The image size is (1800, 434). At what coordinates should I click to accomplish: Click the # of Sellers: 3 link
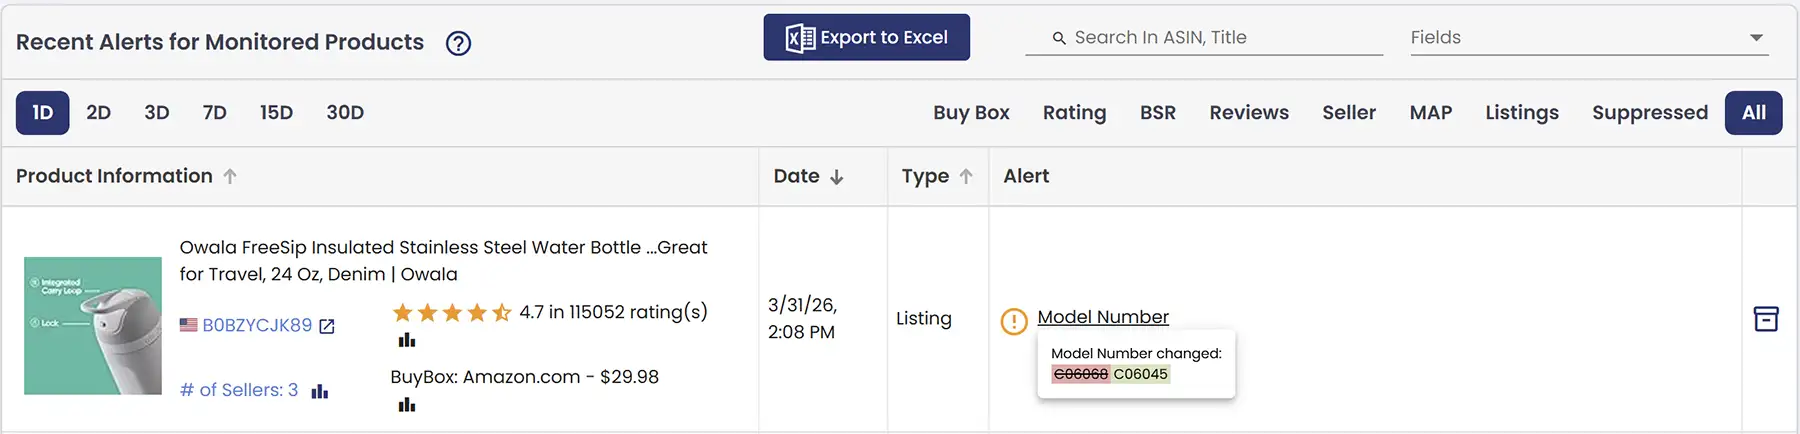tap(239, 390)
